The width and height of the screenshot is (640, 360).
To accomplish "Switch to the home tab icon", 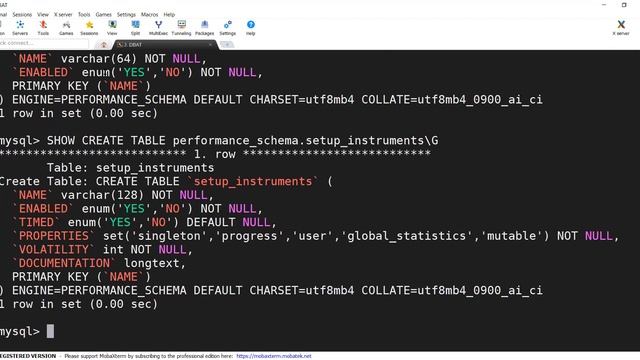I will (x=104, y=44).
